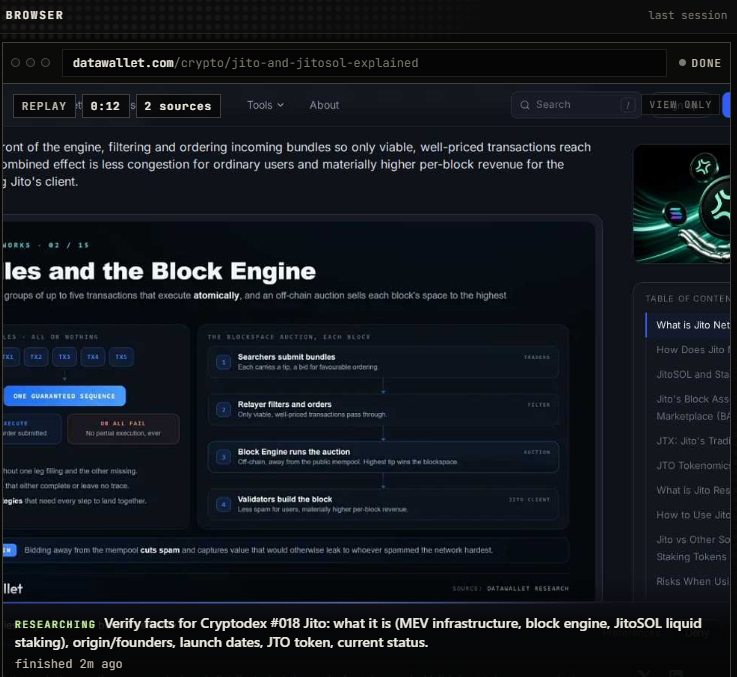Image resolution: width=737 pixels, height=677 pixels.
Task: Click 'Searchers submit bundles' step title
Action: click(286, 357)
